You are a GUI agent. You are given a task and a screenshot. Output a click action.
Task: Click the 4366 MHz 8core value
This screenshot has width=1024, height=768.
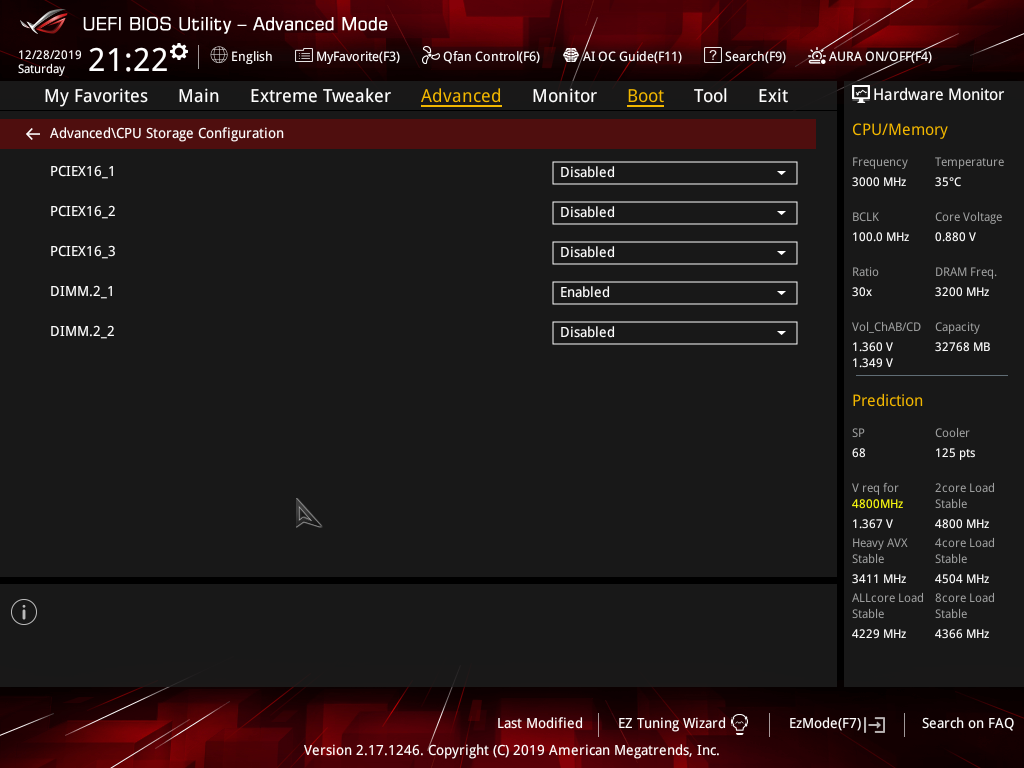(x=961, y=633)
